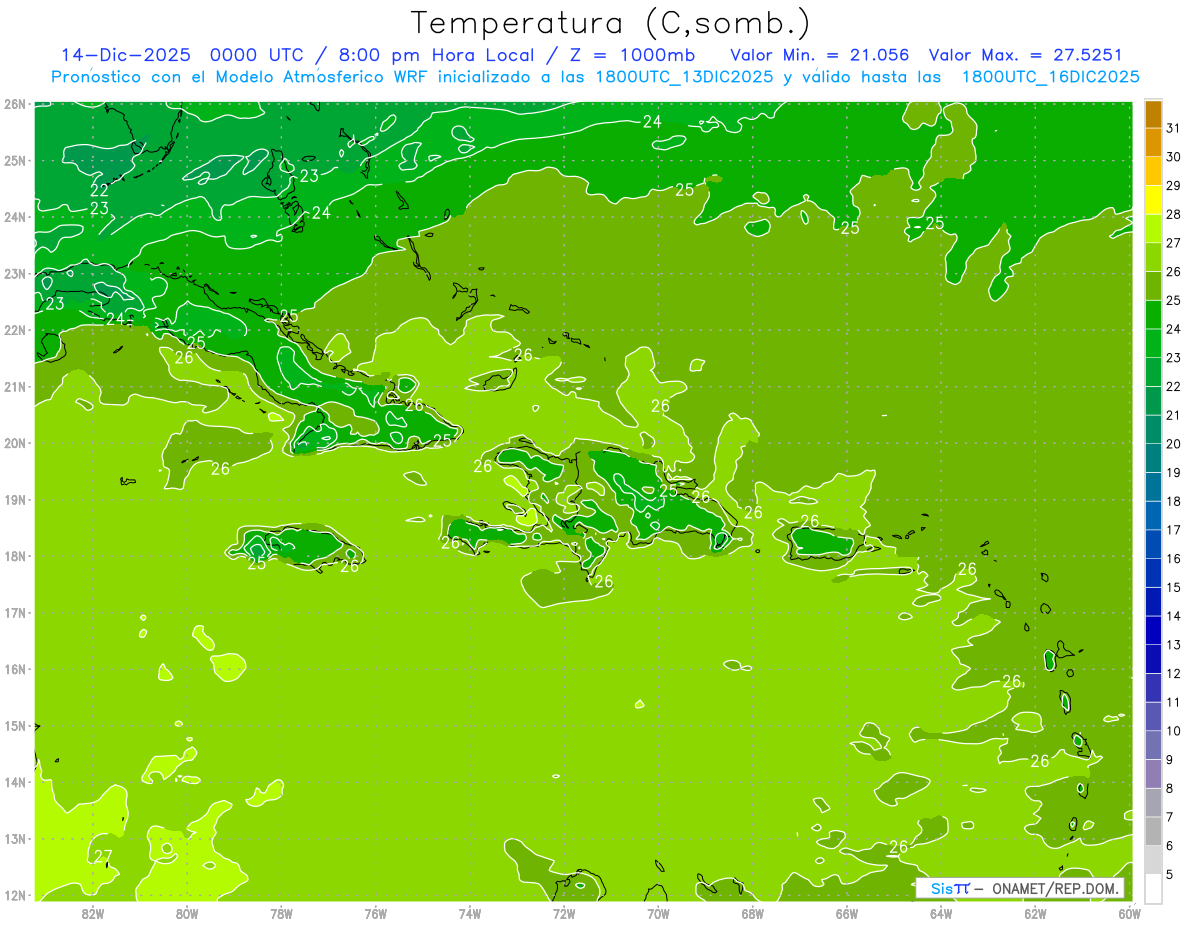Click legend value label '10'
Screen dimensions: 1200x927
[x=1173, y=731]
